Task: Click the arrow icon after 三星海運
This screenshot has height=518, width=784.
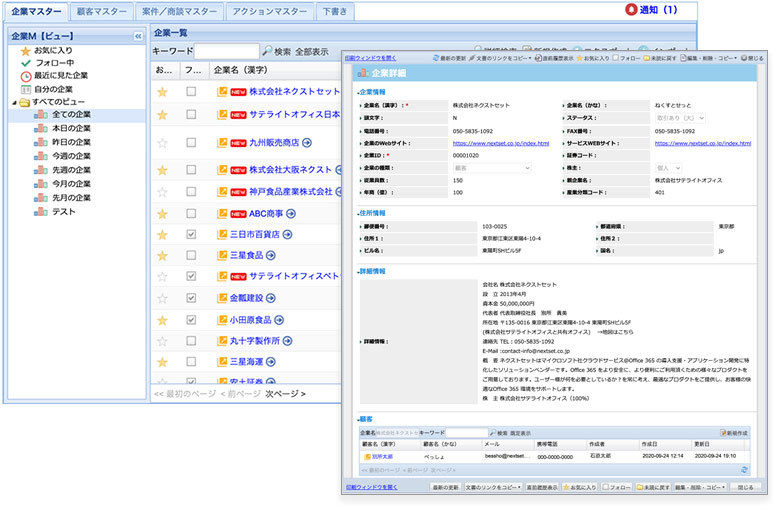Action: (x=270, y=362)
